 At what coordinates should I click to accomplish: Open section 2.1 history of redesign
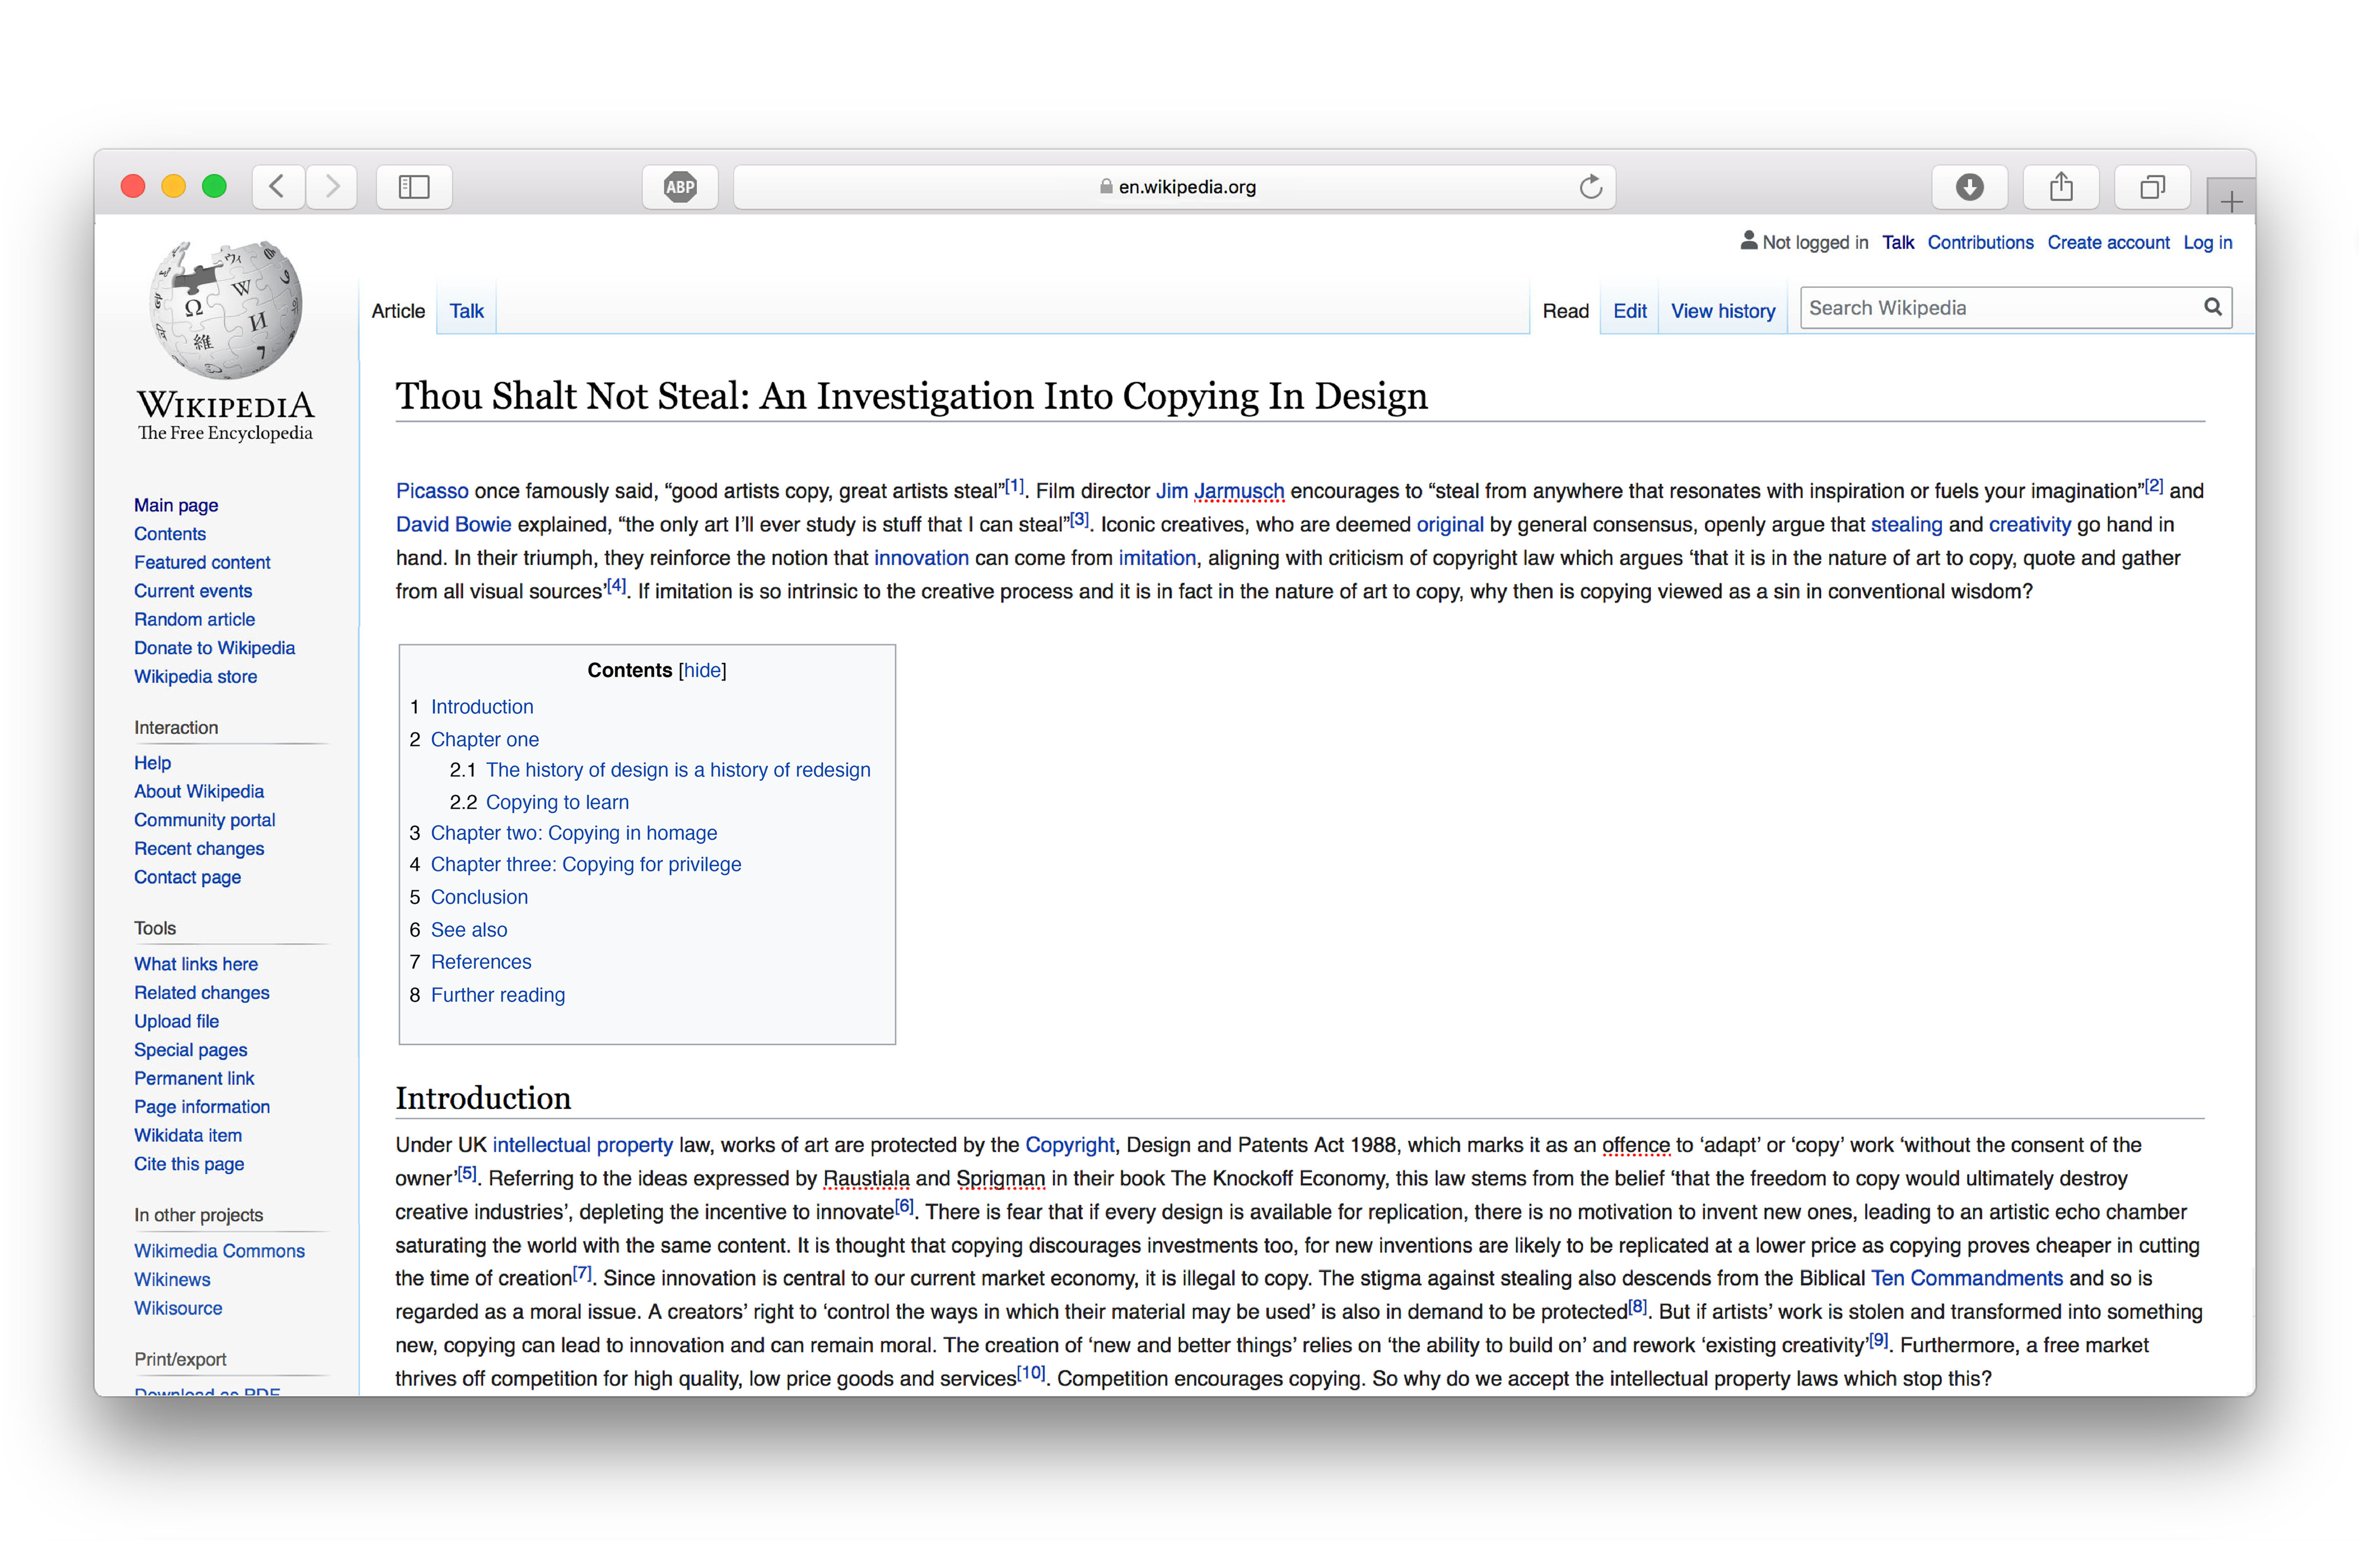[x=678, y=770]
